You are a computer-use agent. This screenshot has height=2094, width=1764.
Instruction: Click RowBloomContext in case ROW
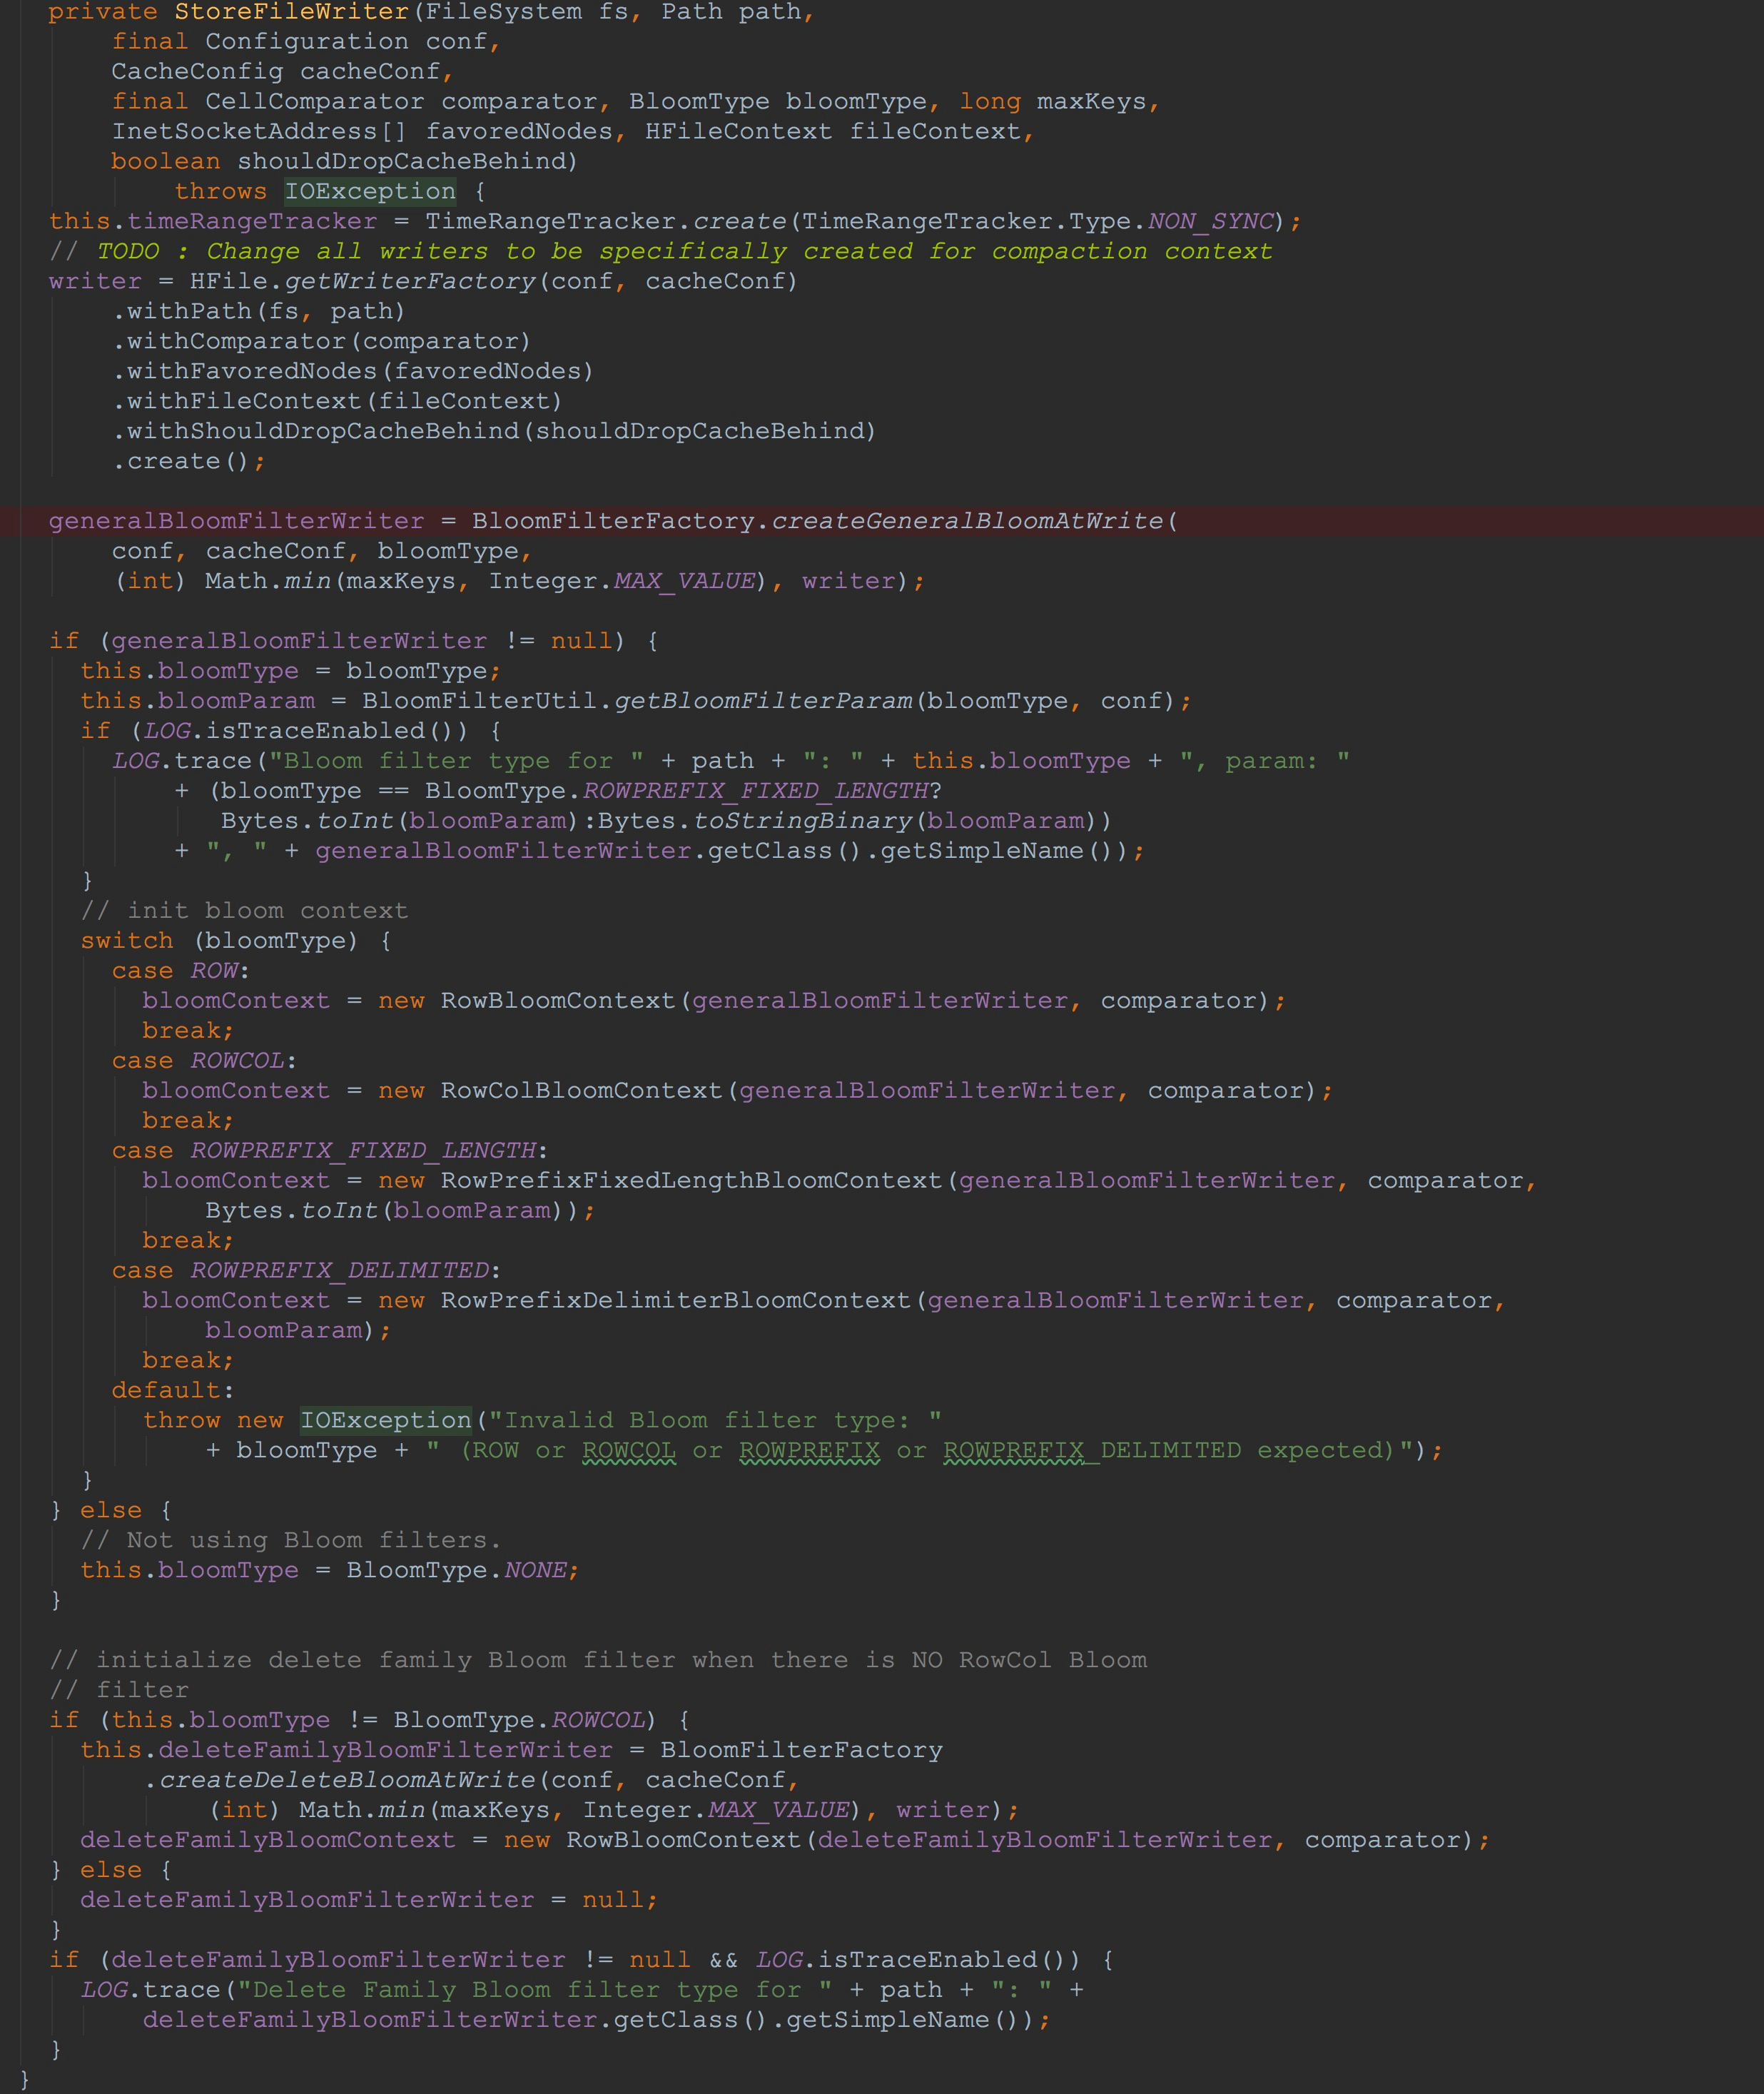pos(558,1001)
